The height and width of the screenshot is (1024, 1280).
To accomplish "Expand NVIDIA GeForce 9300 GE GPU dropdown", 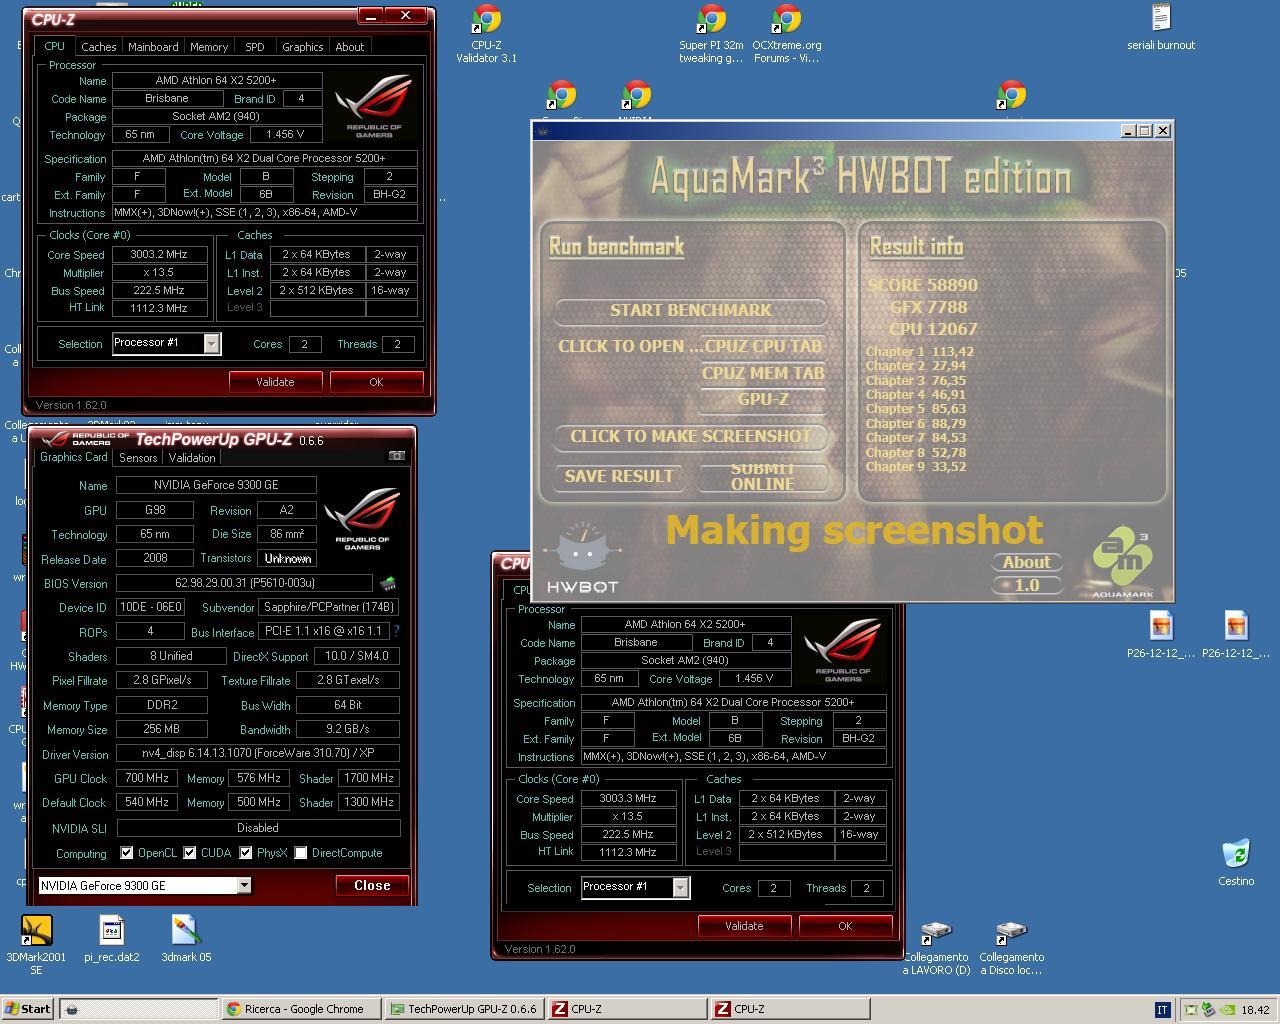I will coord(243,886).
